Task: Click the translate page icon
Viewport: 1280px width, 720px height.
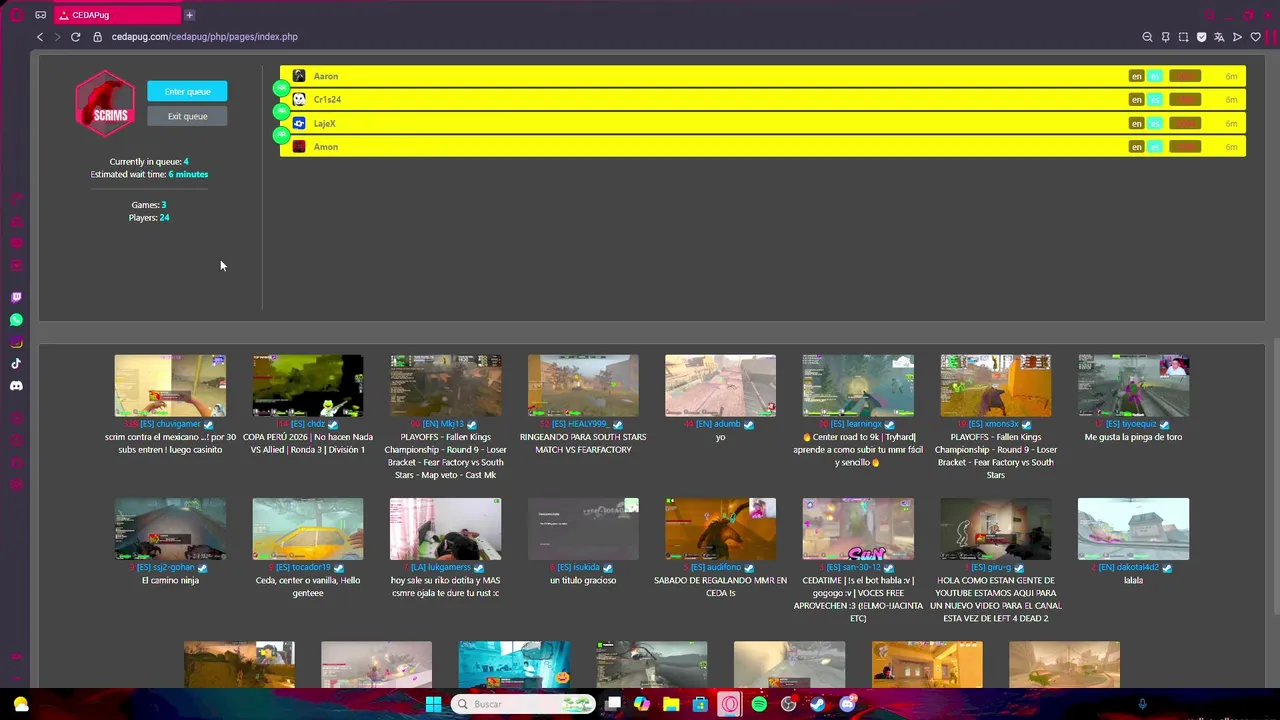Action: 1219,37
